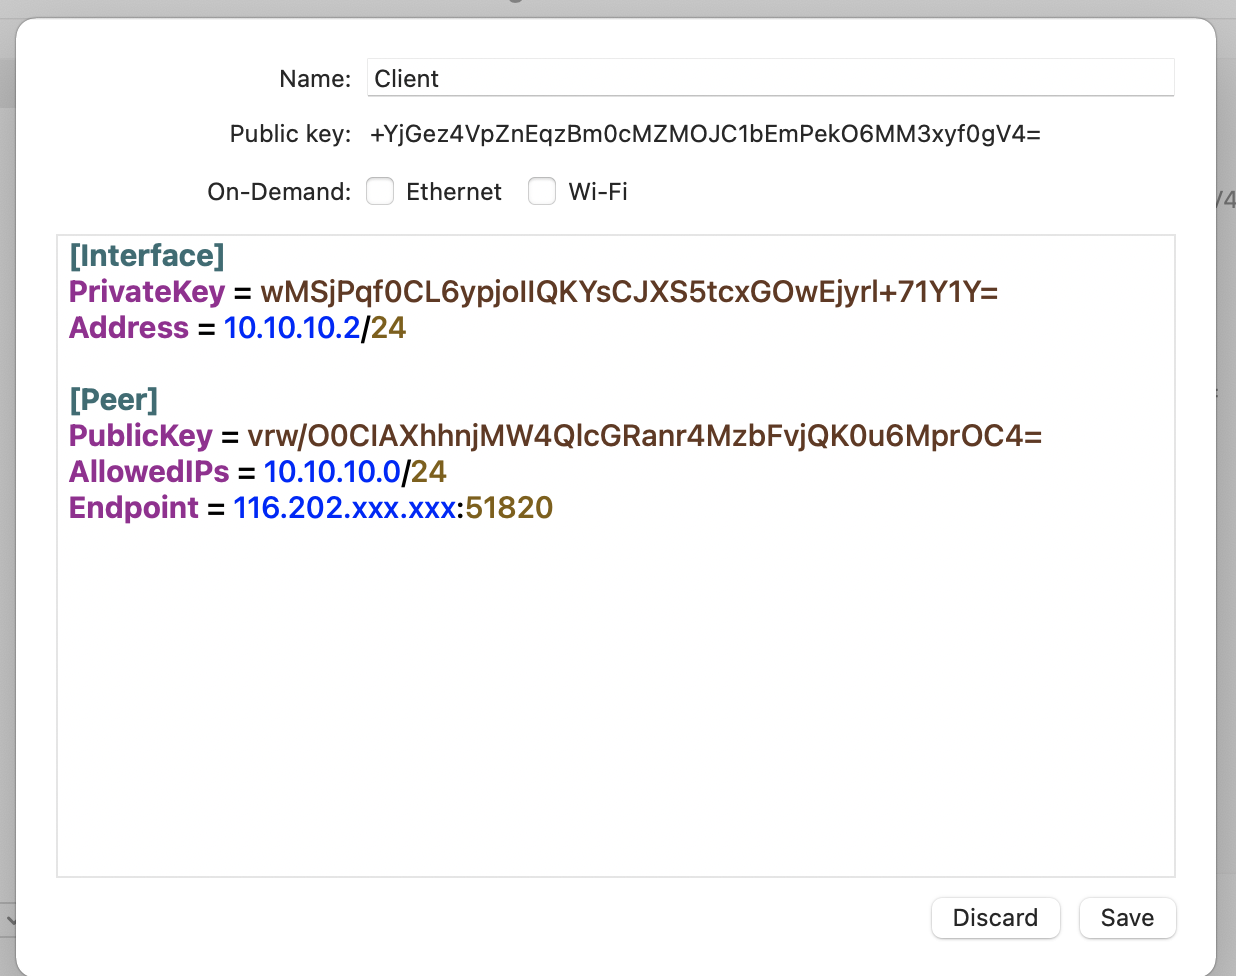1236x976 pixels.
Task: Click the Save button
Action: point(1127,918)
